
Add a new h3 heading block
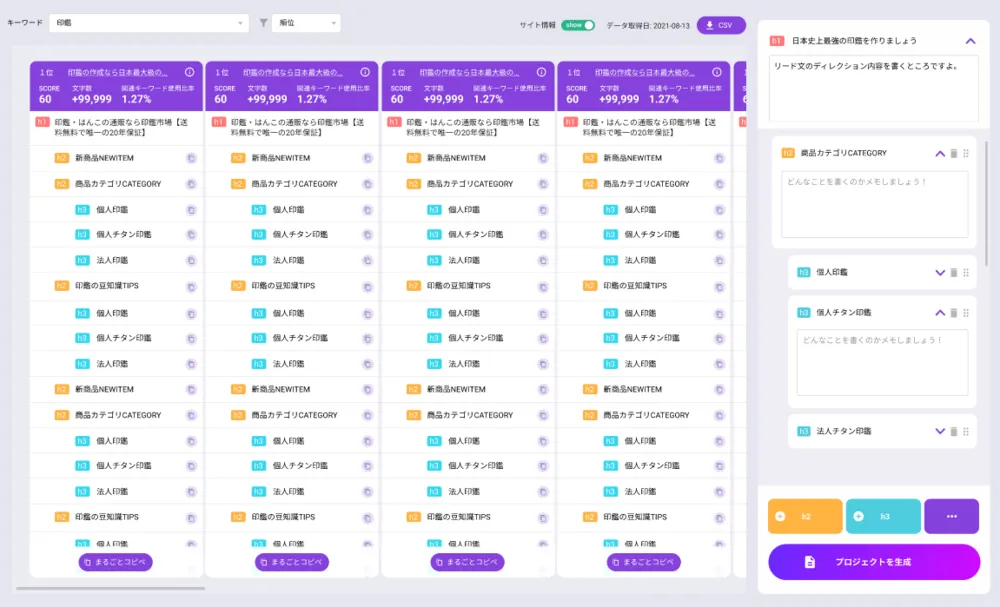tap(883, 516)
